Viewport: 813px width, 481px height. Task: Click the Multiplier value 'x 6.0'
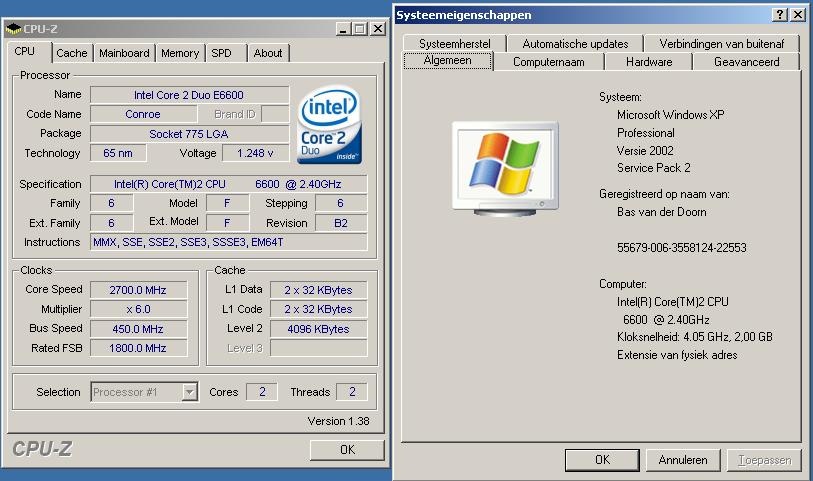(138, 309)
